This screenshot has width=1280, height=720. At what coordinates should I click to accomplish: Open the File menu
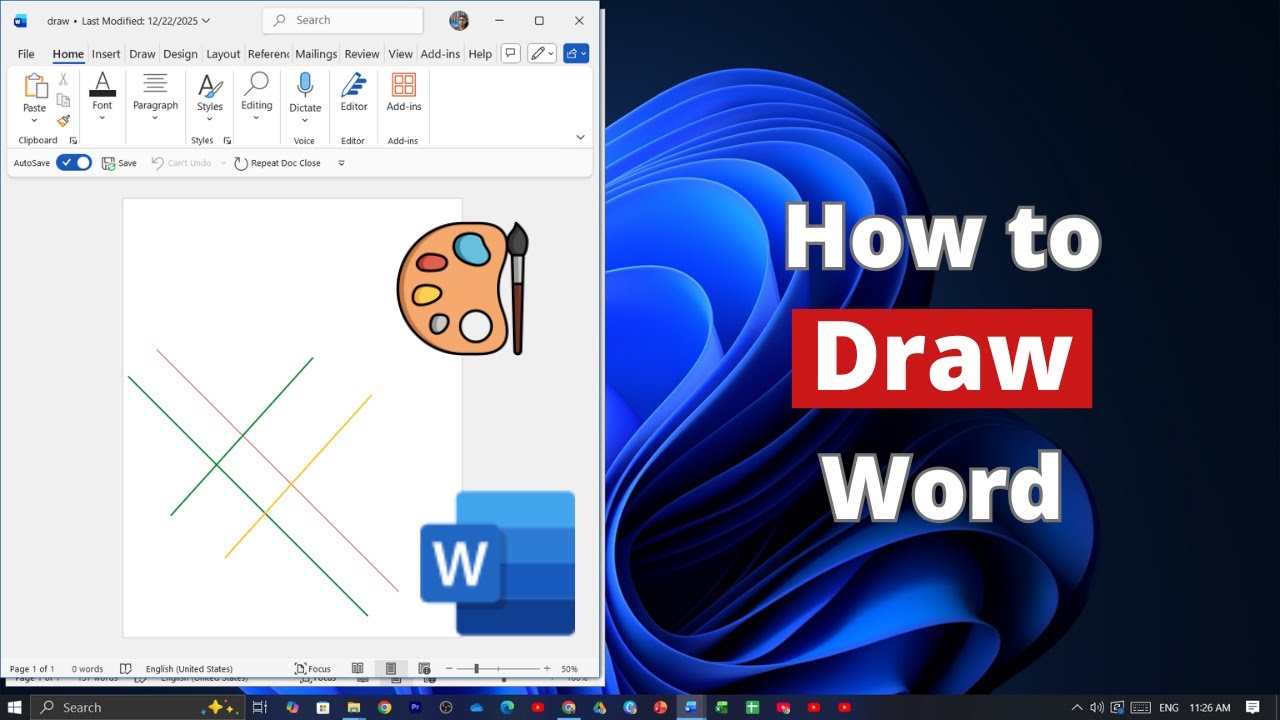click(26, 54)
